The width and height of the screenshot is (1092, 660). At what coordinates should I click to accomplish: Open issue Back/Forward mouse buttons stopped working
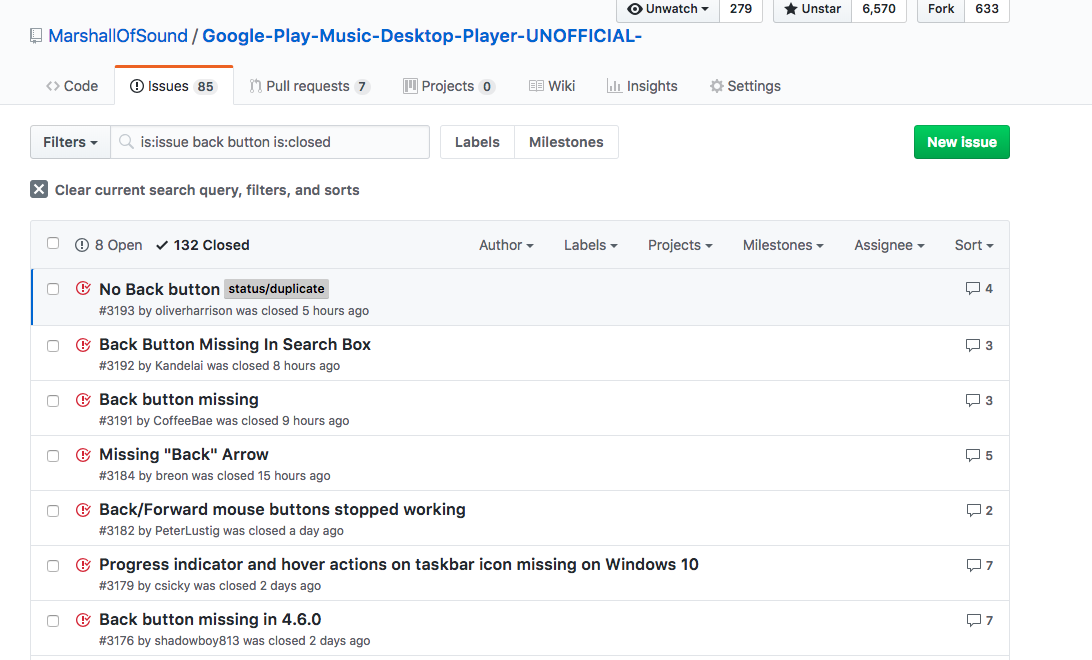pos(282,510)
